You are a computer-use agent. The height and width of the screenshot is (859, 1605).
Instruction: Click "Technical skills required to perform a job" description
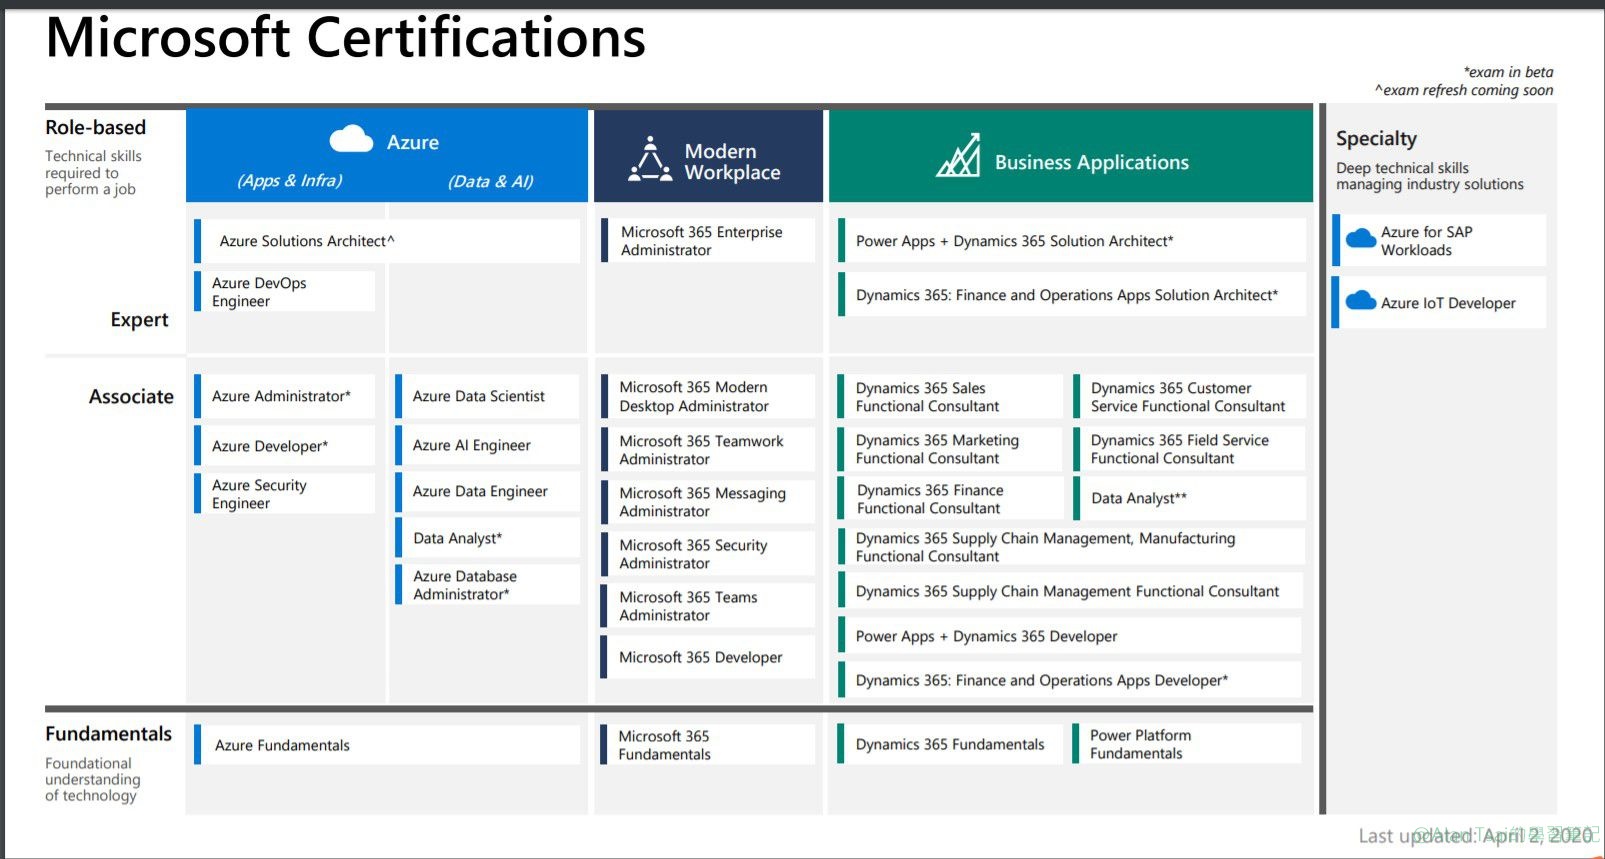click(x=93, y=172)
